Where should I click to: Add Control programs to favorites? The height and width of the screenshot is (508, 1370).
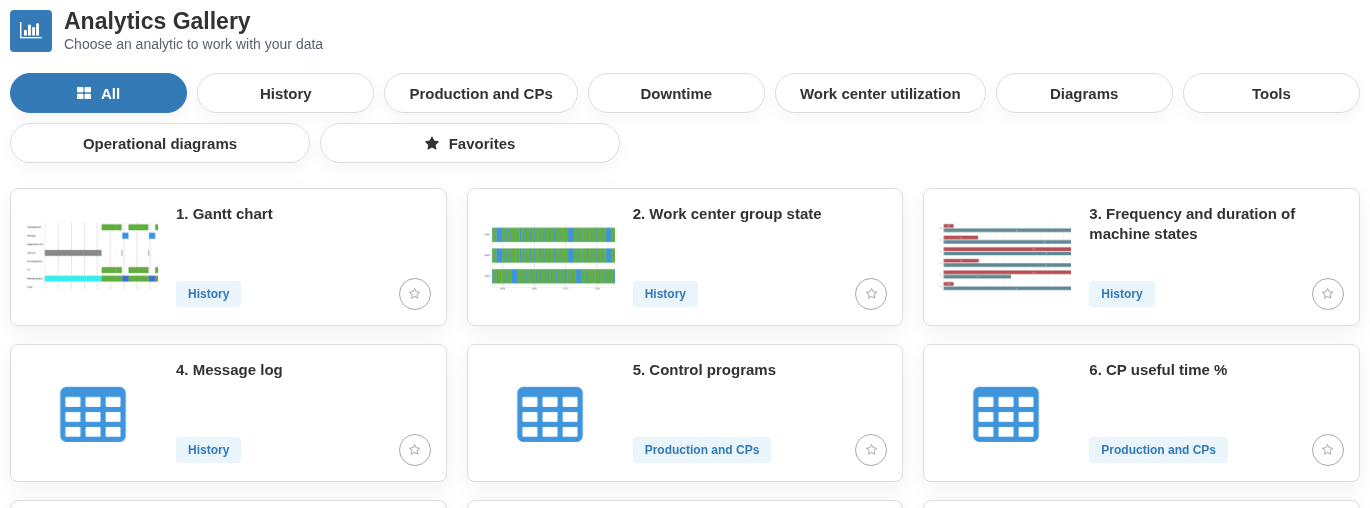(871, 450)
